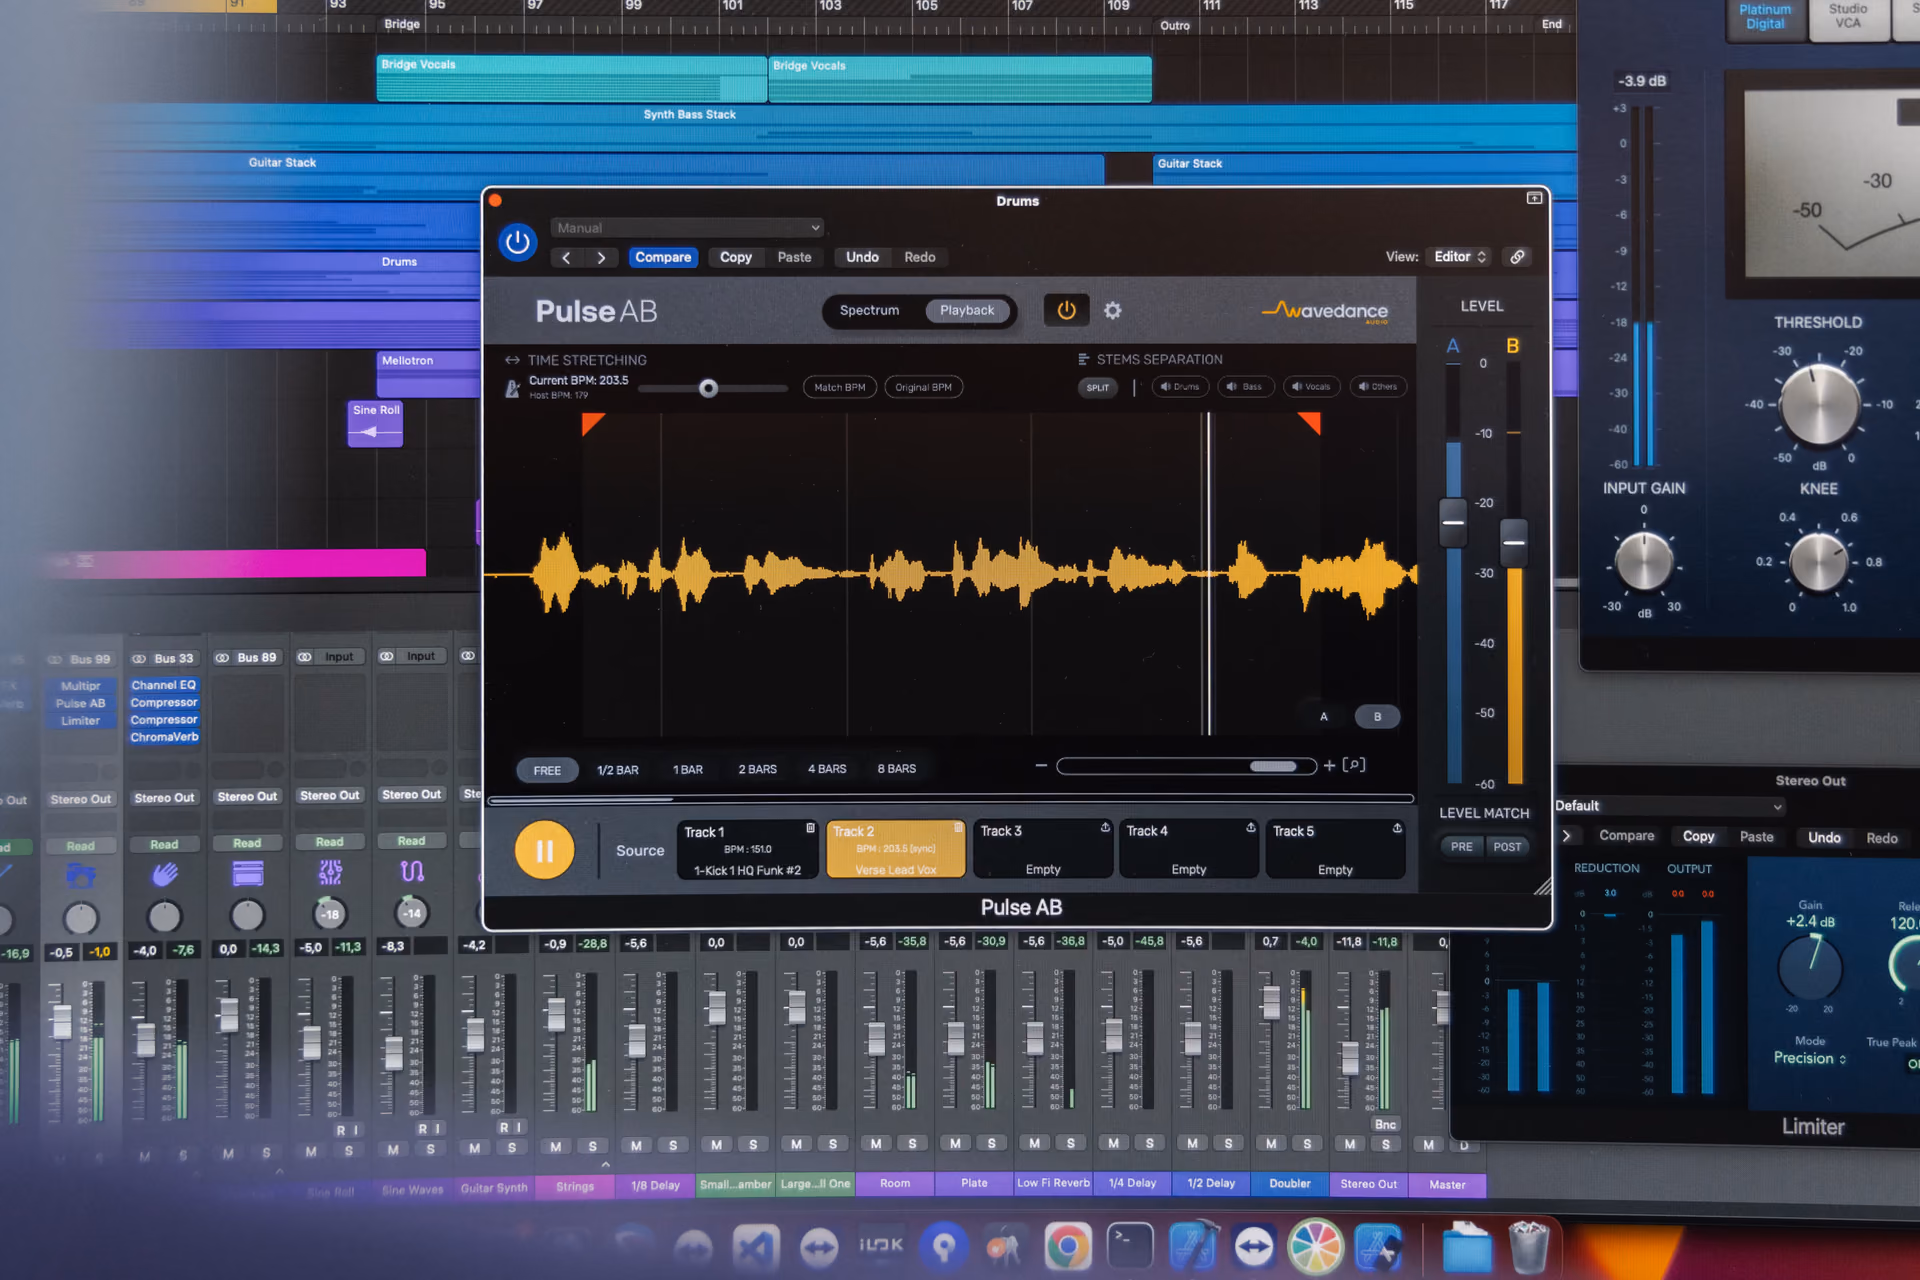Click Undo in the Drums plugin header

[x=862, y=257]
